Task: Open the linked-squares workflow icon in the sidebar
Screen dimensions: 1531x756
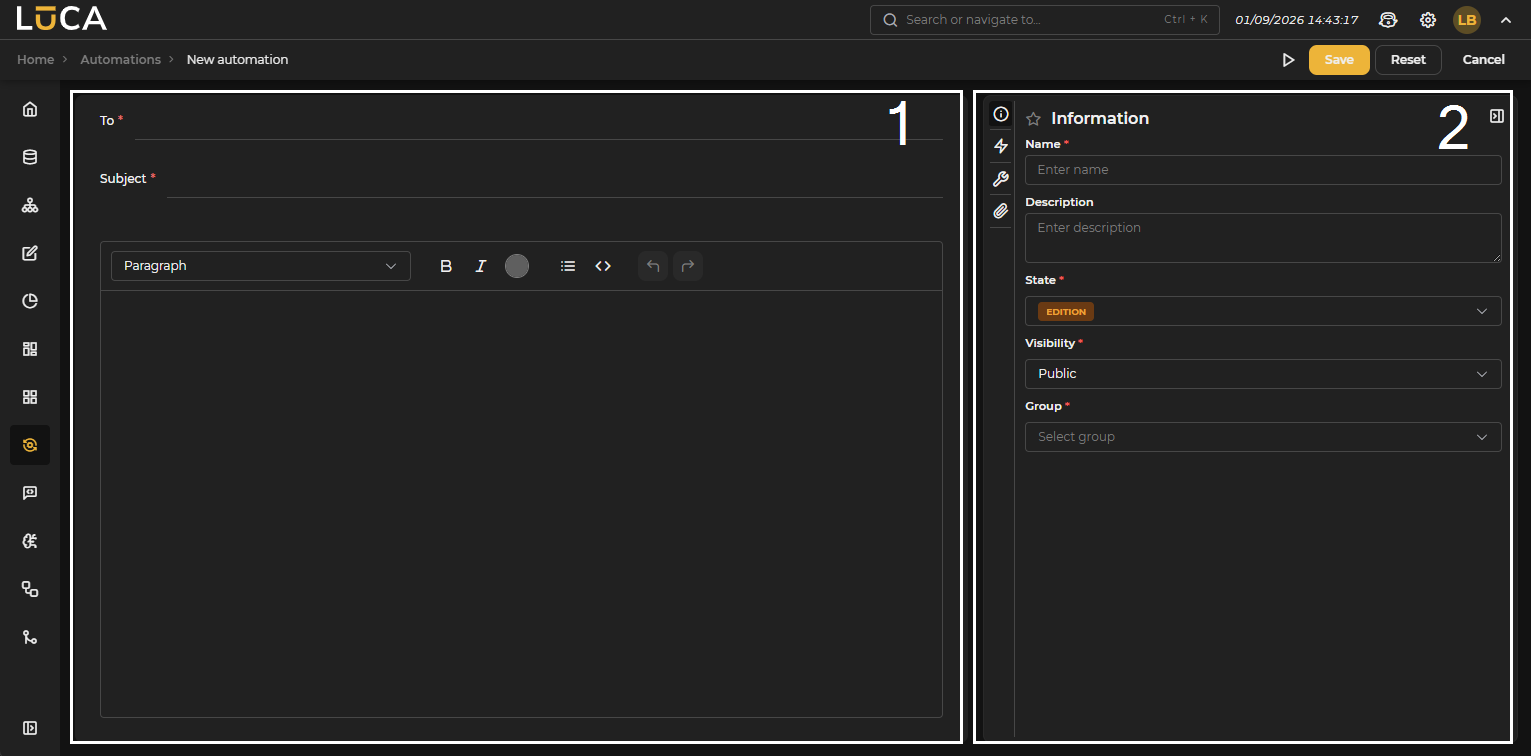Action: [x=30, y=589]
